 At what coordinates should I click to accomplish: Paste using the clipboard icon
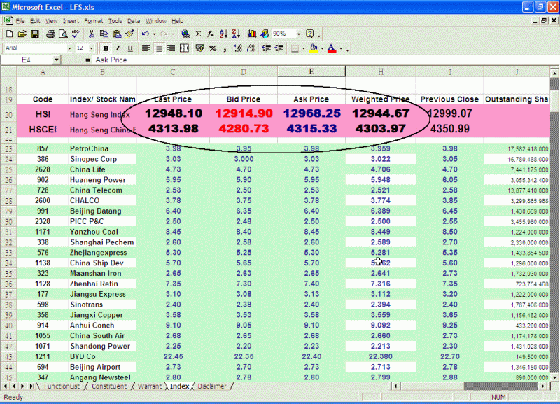coord(117,34)
